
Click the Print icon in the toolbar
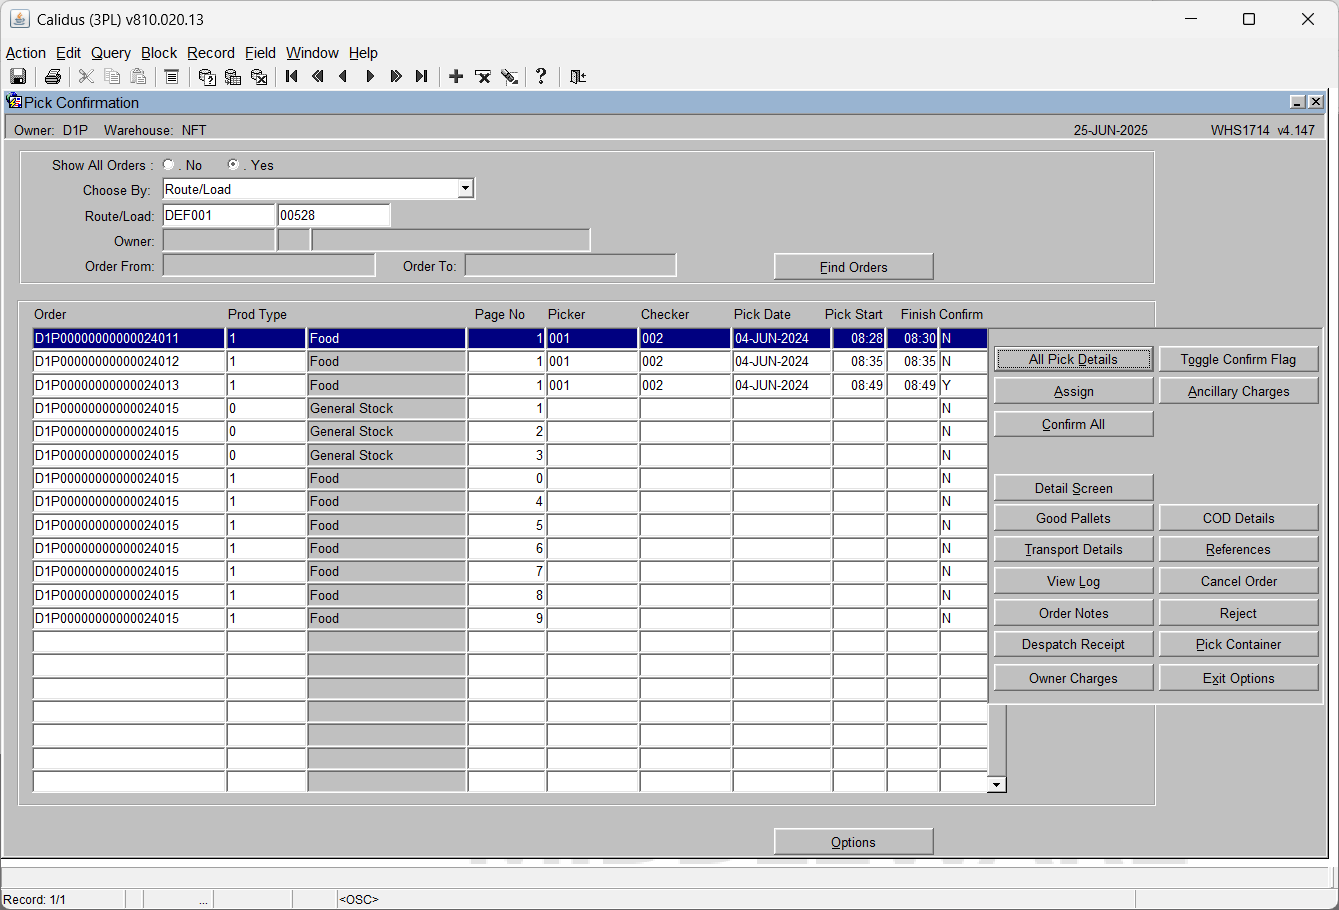(x=53, y=76)
